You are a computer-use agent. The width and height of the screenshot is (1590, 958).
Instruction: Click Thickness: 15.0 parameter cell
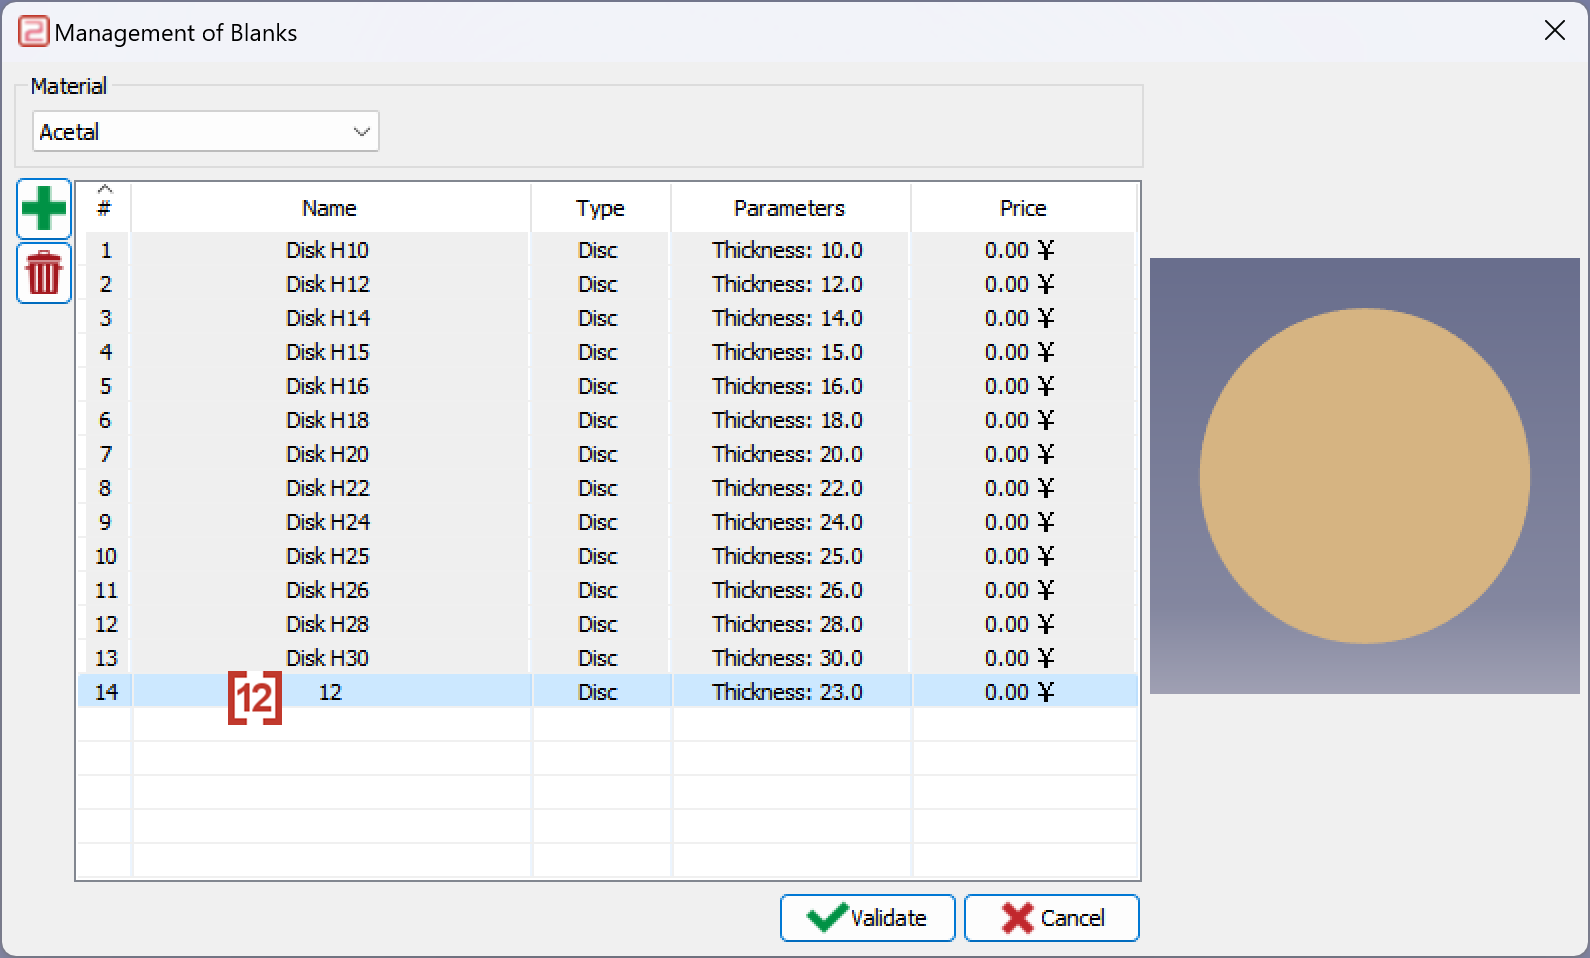(x=790, y=352)
